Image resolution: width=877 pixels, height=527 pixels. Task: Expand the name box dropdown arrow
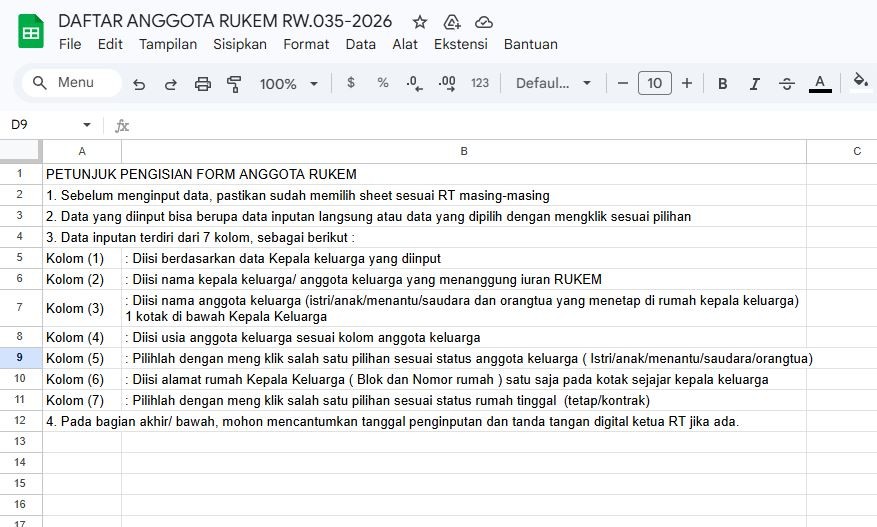click(87, 125)
